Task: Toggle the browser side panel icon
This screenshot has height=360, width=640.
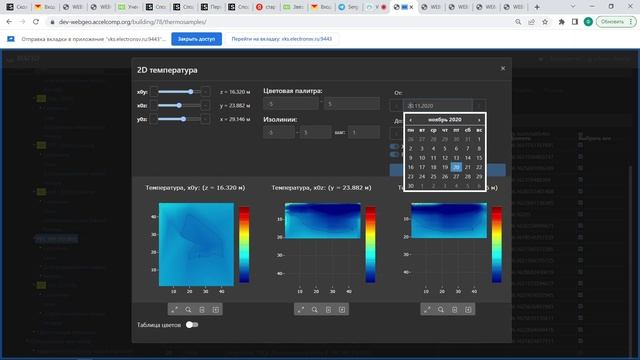Action: pos(575,22)
